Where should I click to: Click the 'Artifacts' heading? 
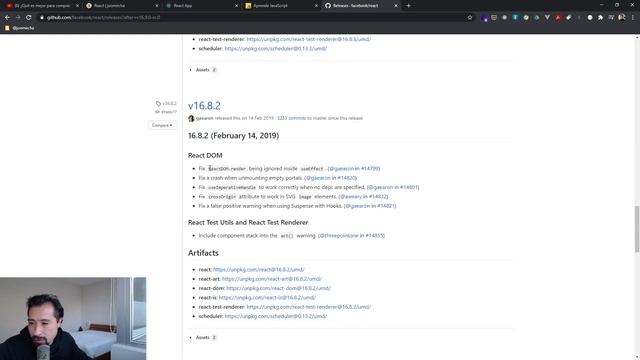click(x=203, y=253)
